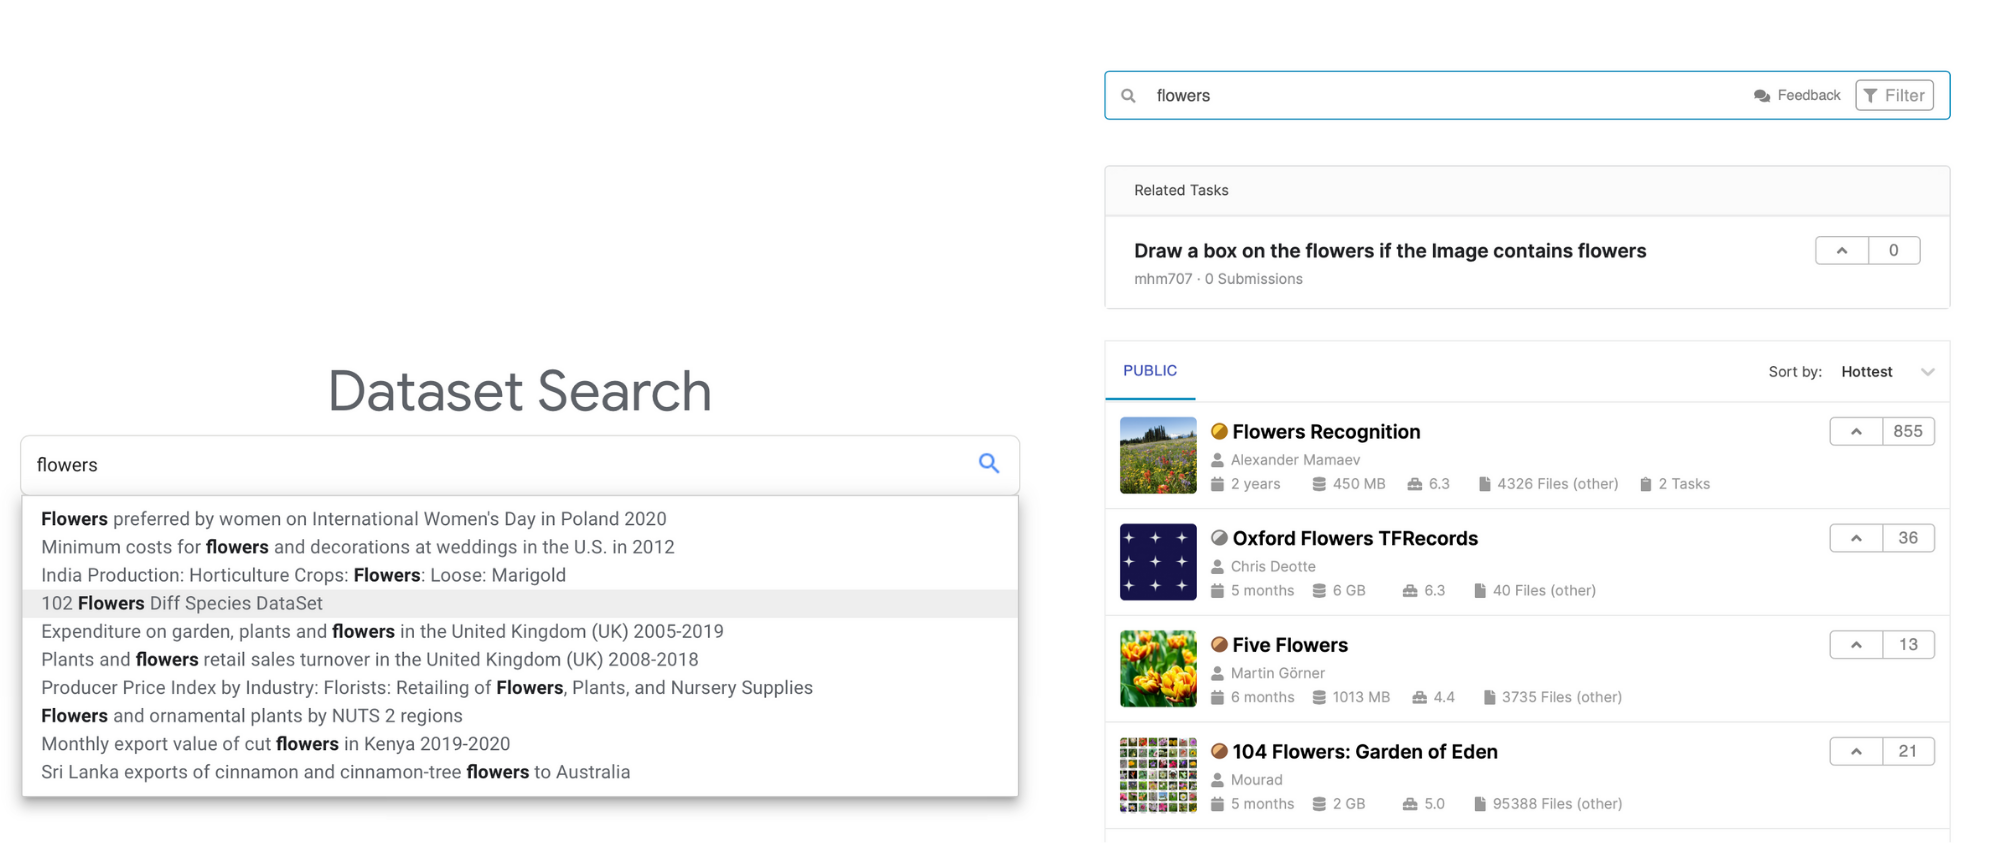This screenshot has width=1995, height=843.
Task: Open the Flowers Recognition dataset title
Action: coord(1325,432)
